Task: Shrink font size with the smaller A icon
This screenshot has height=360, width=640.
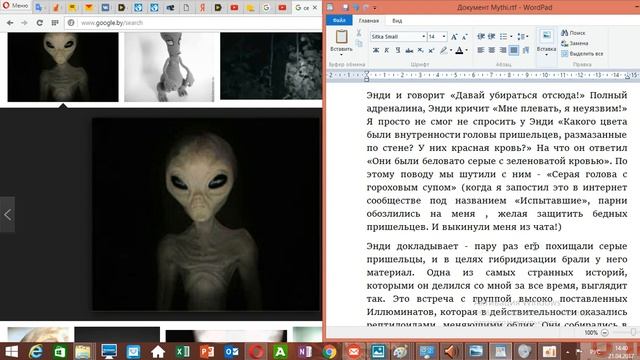Action: coord(464,37)
